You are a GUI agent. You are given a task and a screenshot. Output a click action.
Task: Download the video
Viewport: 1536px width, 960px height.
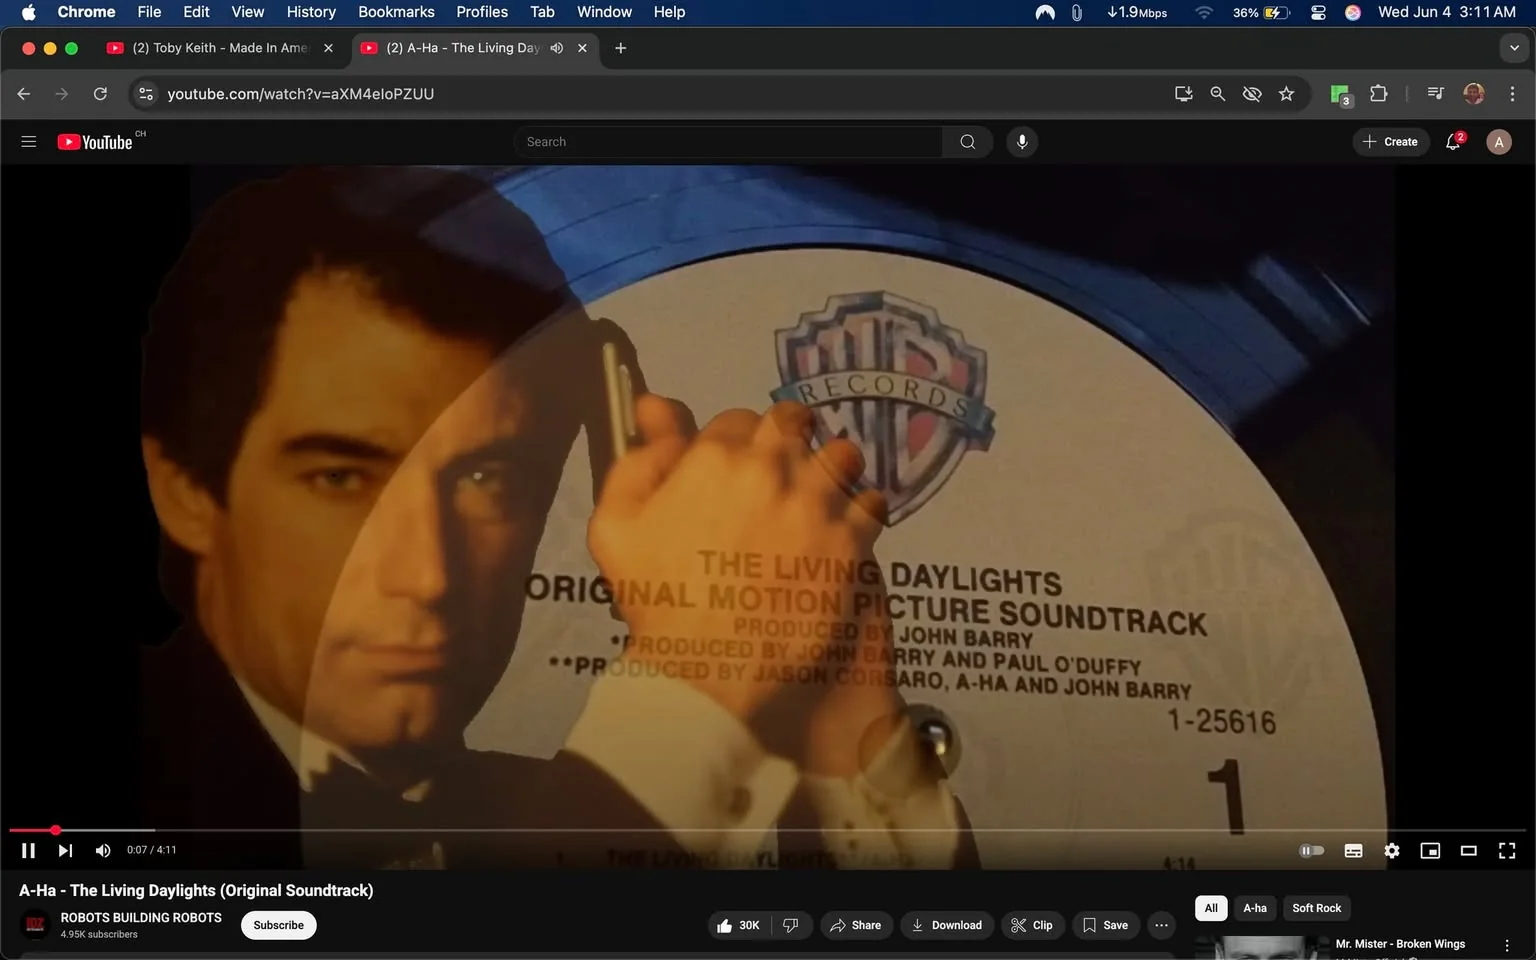click(947, 925)
